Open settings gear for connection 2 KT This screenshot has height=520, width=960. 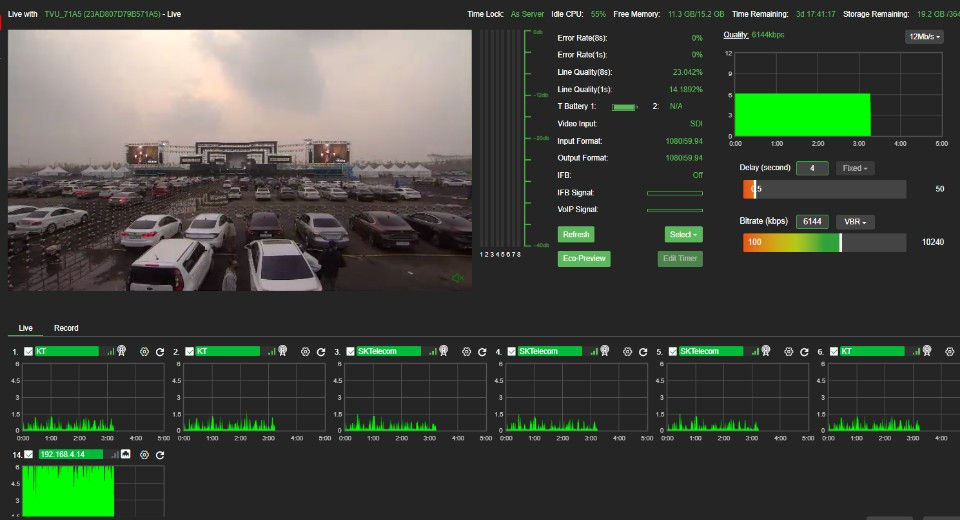[x=306, y=352]
